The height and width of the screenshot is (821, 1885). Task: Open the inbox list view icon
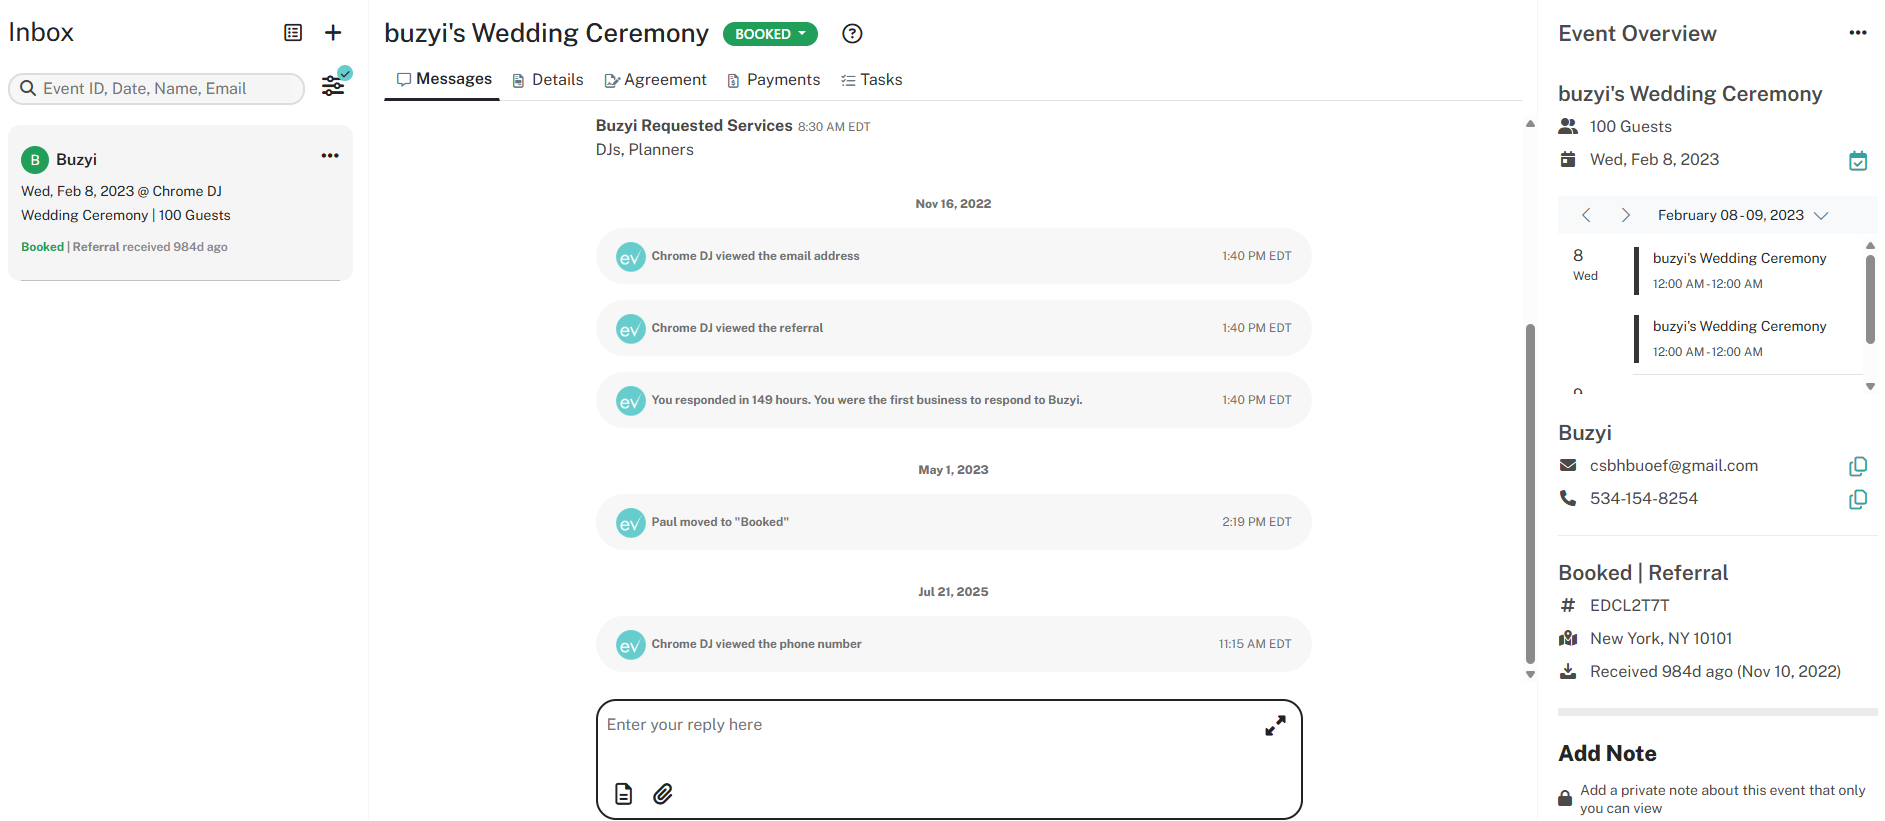click(x=293, y=33)
